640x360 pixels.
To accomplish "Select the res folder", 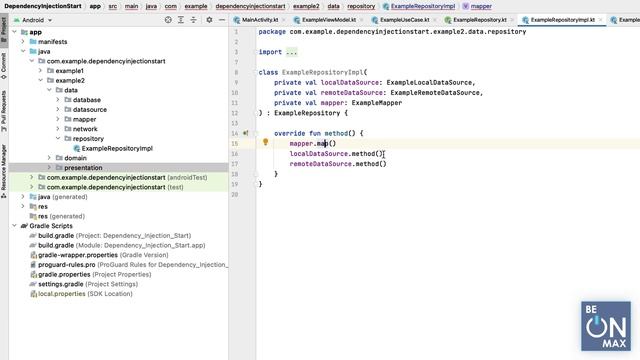I will [x=42, y=207].
